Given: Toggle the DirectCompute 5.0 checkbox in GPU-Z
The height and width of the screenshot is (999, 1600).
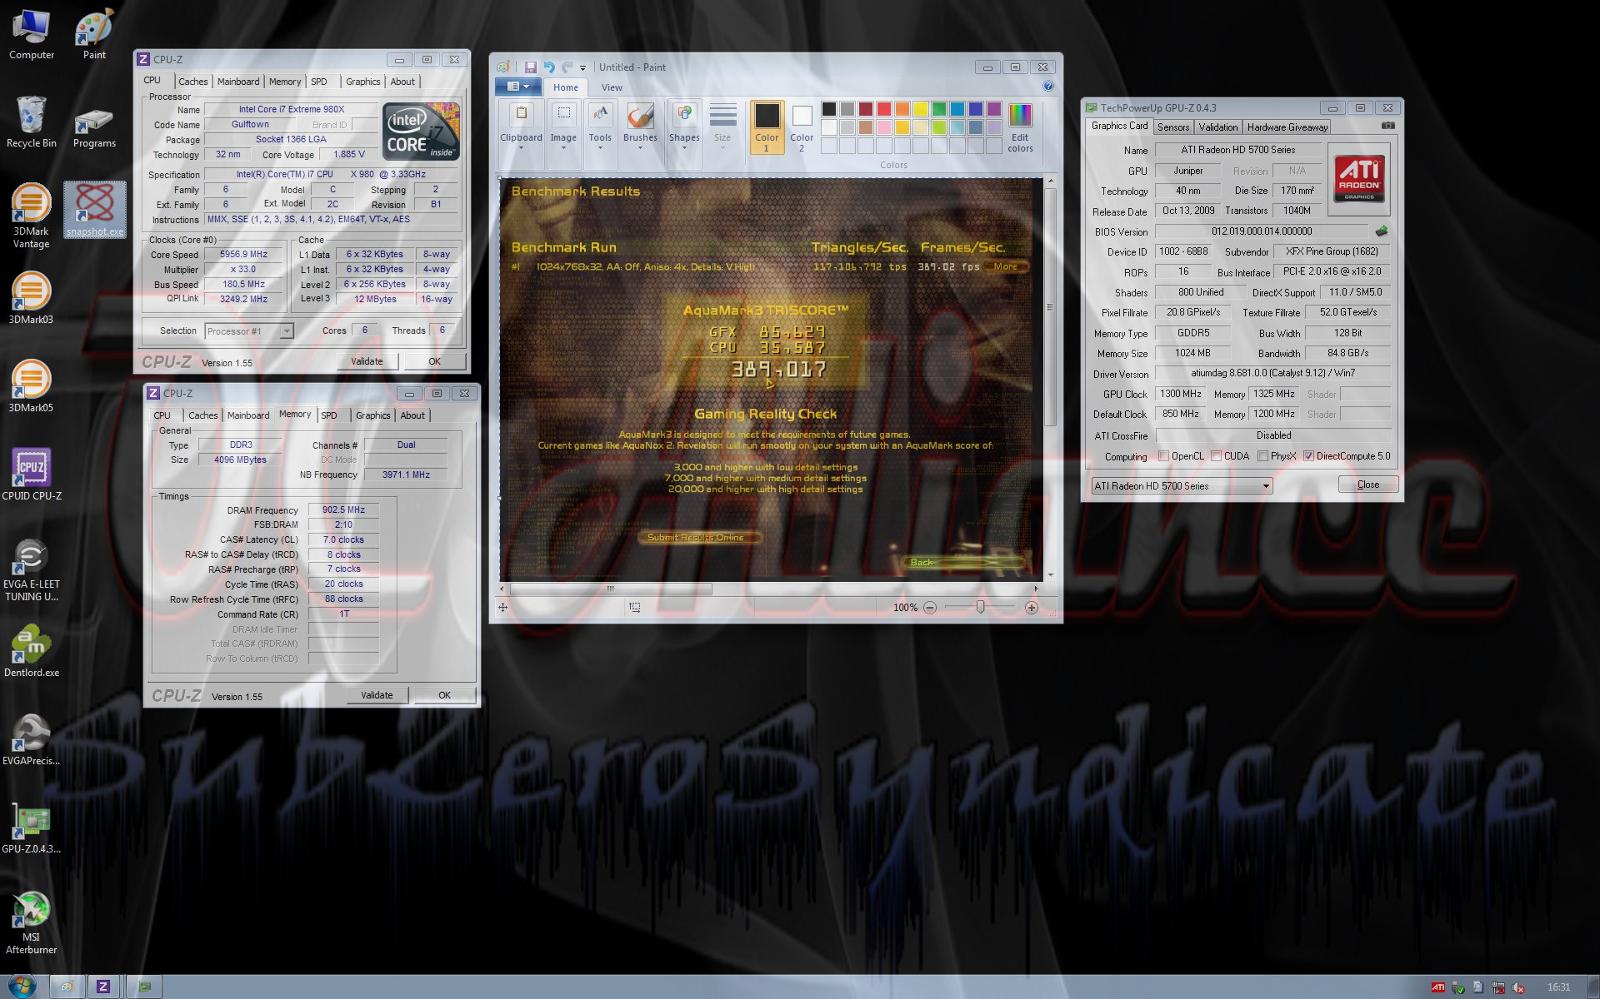Looking at the screenshot, I should (1308, 456).
